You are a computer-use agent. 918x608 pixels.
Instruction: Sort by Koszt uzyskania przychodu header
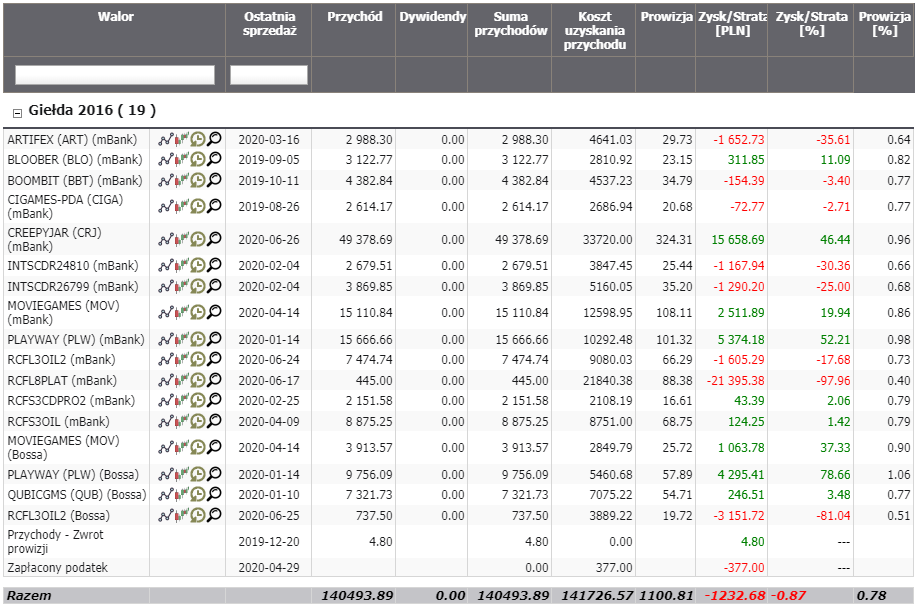595,30
